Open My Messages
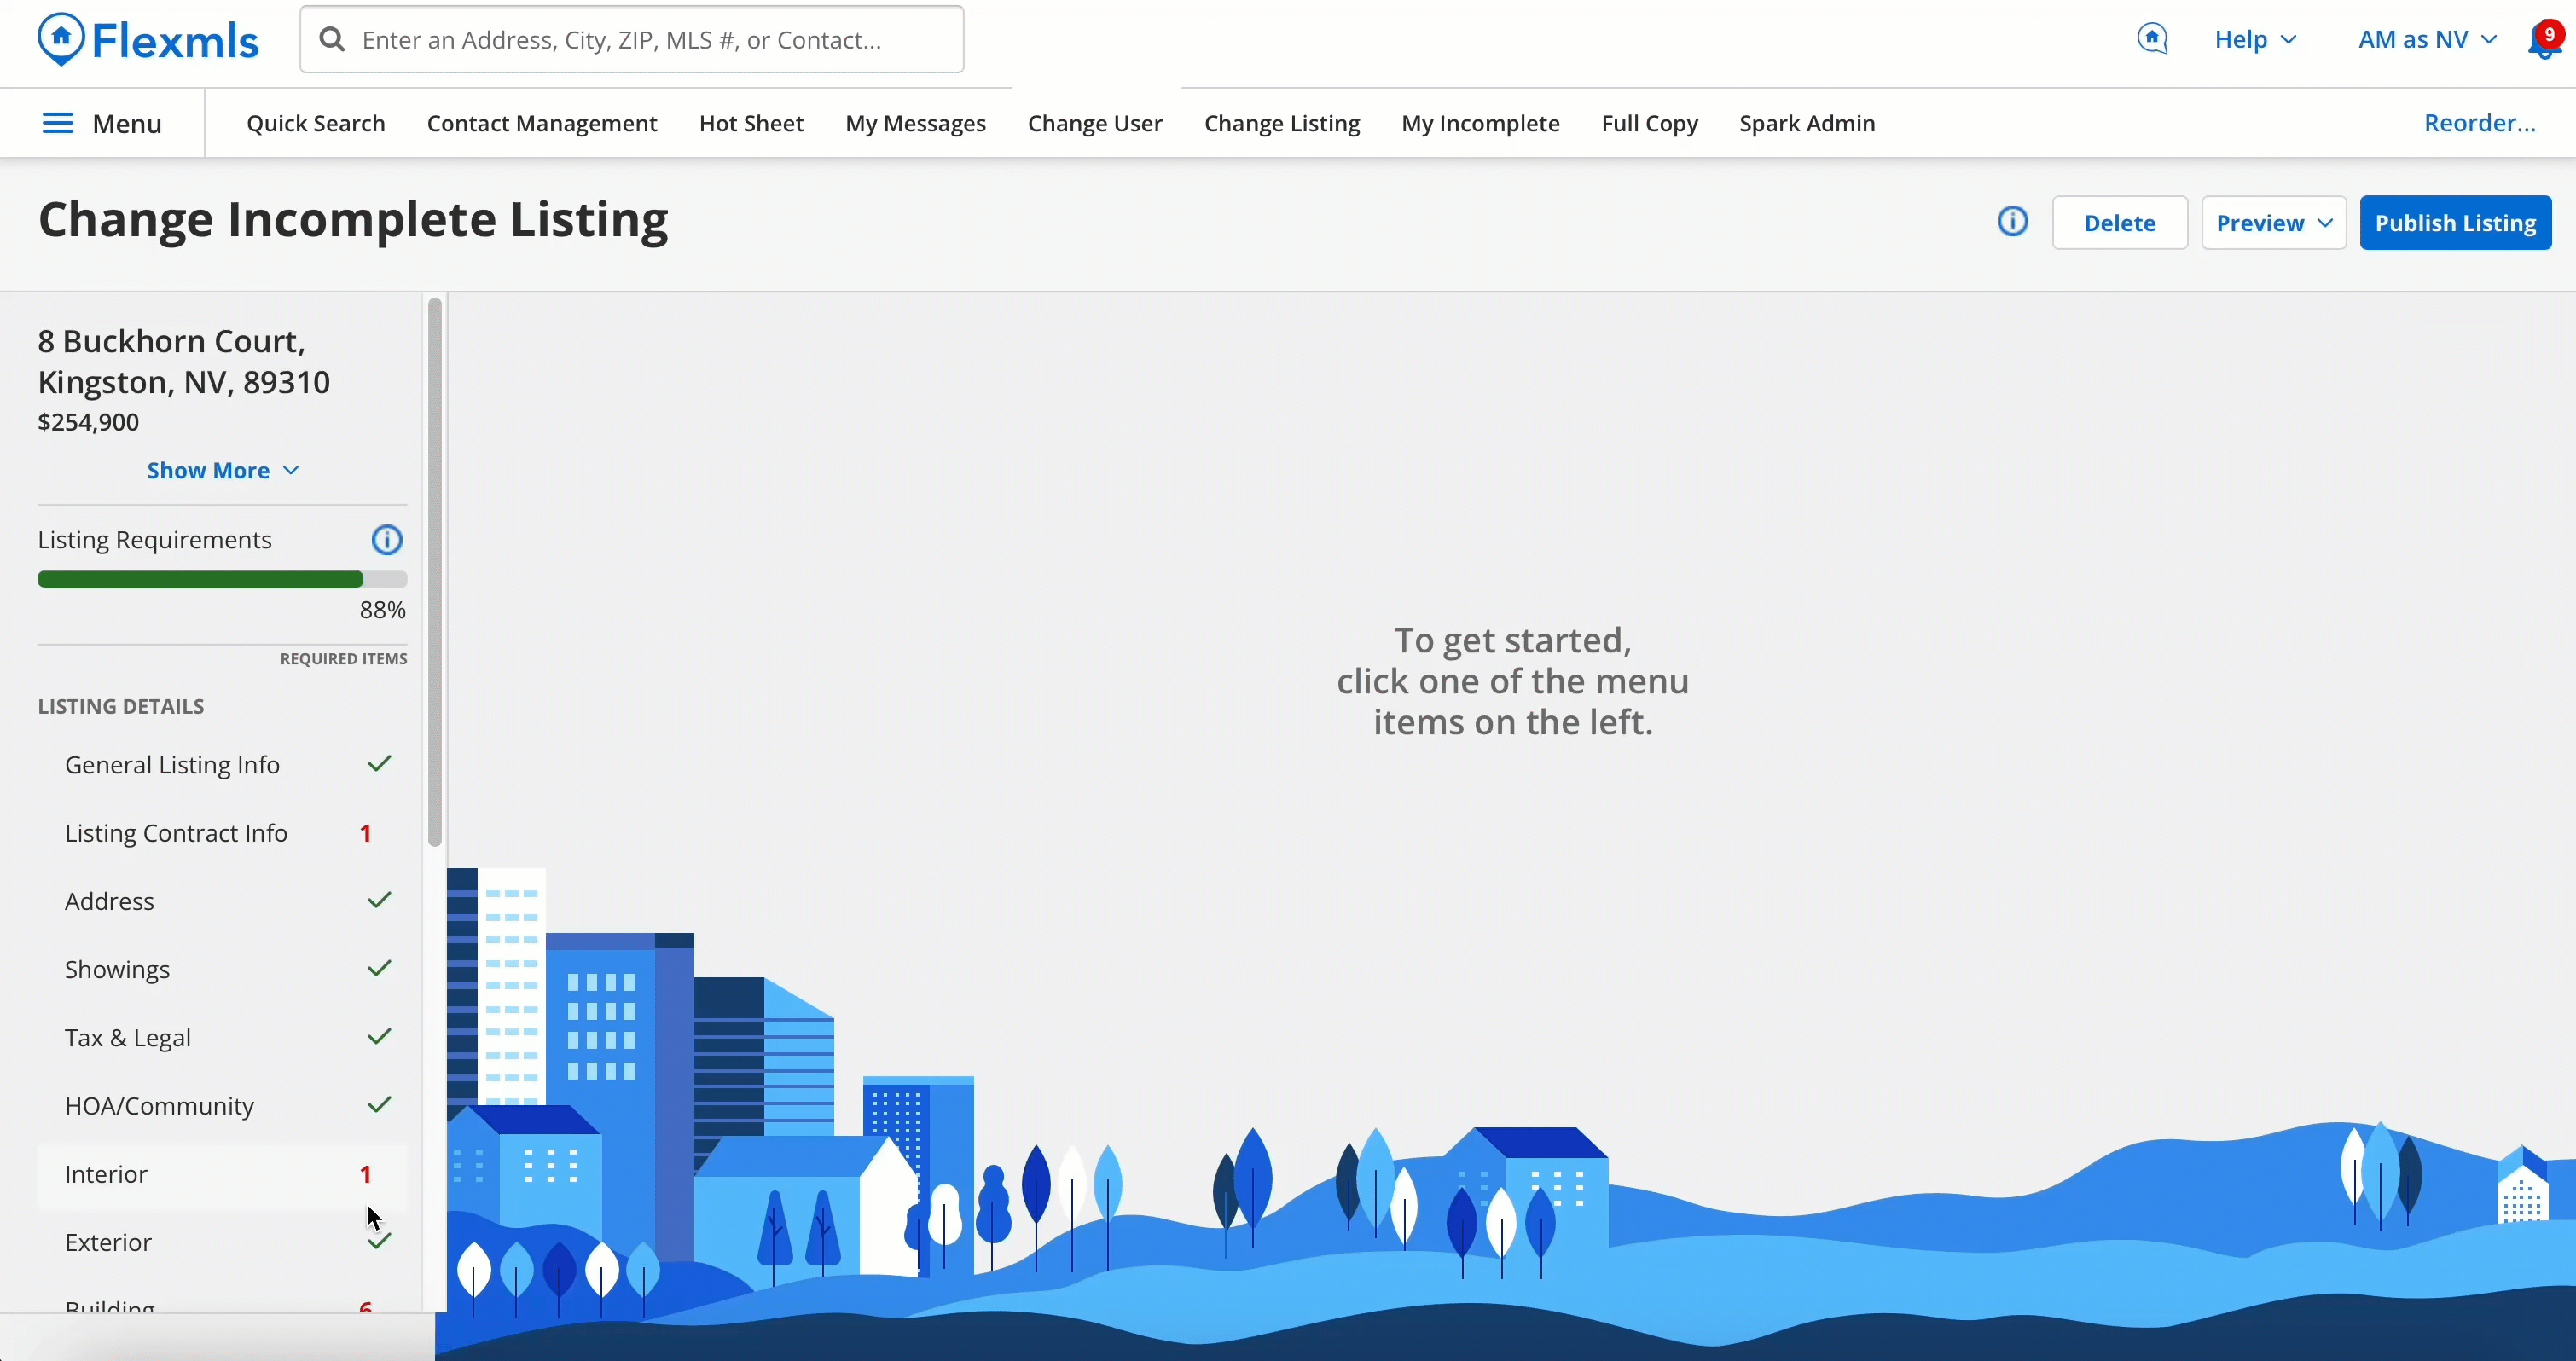The width and height of the screenshot is (2576, 1361). [x=916, y=123]
